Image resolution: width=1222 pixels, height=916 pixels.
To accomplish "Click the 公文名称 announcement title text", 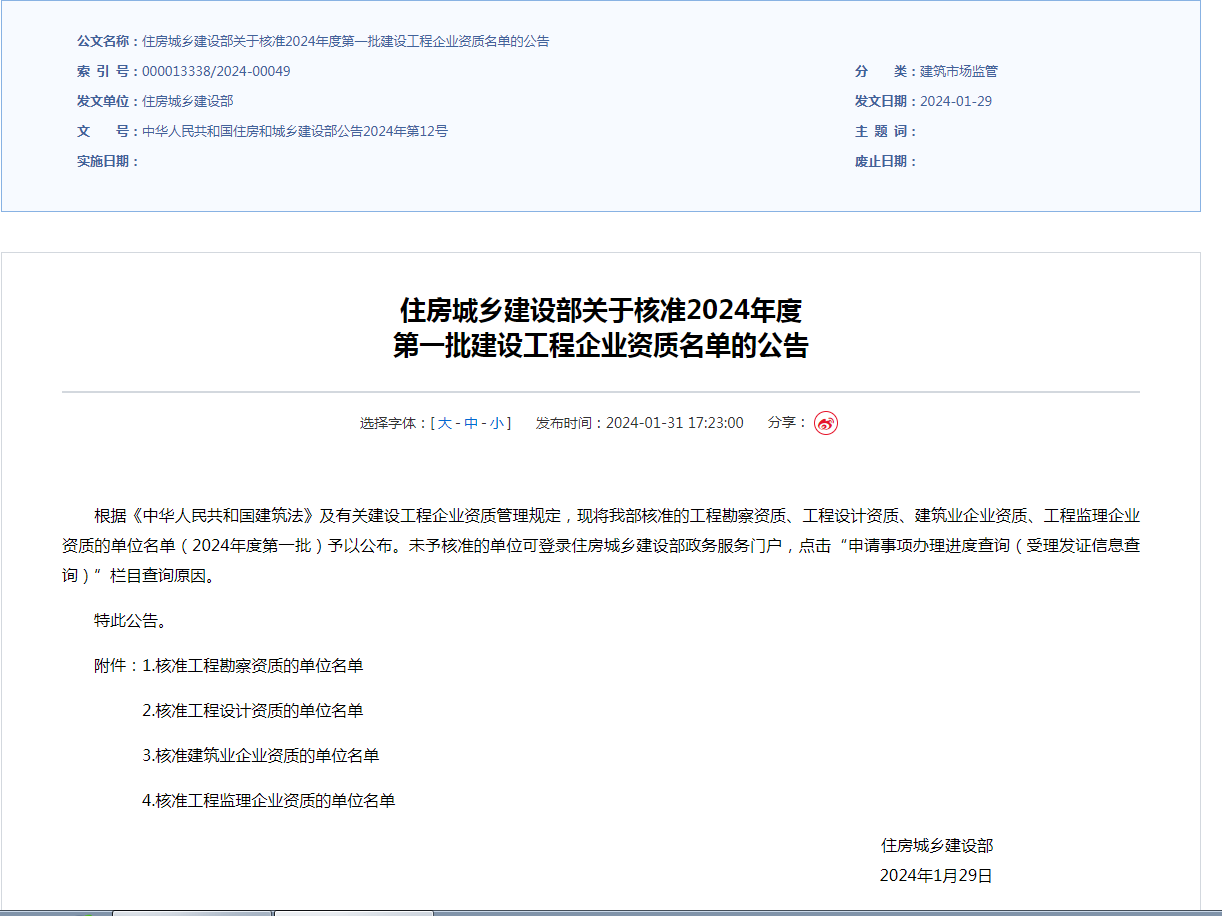I will [346, 41].
